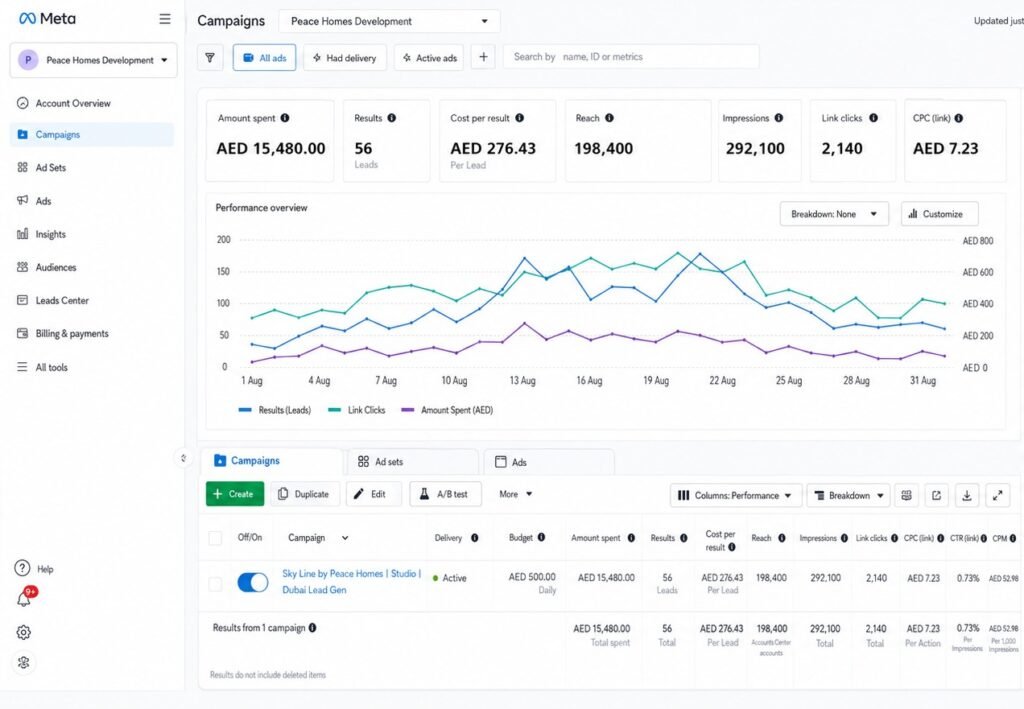Click the info icon beside Reach card title

coord(609,118)
